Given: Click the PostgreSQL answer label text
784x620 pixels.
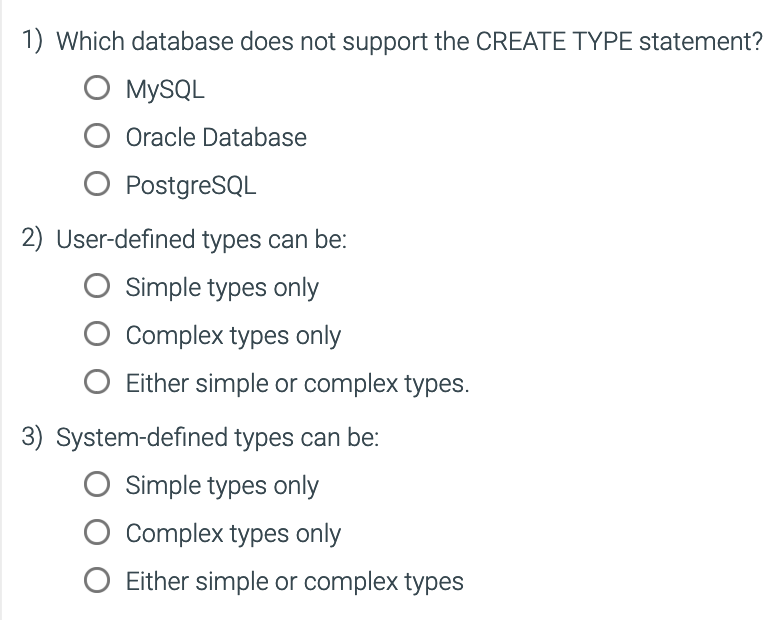Looking at the screenshot, I should click(x=190, y=186).
